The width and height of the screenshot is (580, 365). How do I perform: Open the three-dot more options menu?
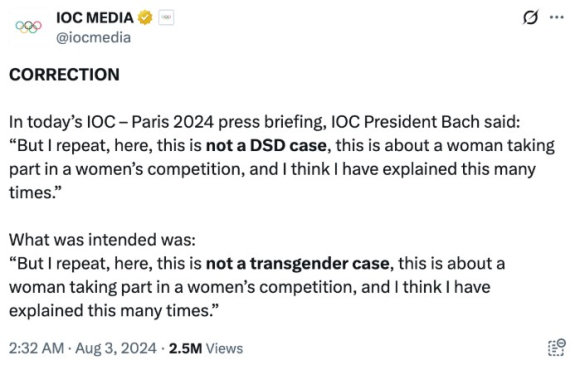557,17
